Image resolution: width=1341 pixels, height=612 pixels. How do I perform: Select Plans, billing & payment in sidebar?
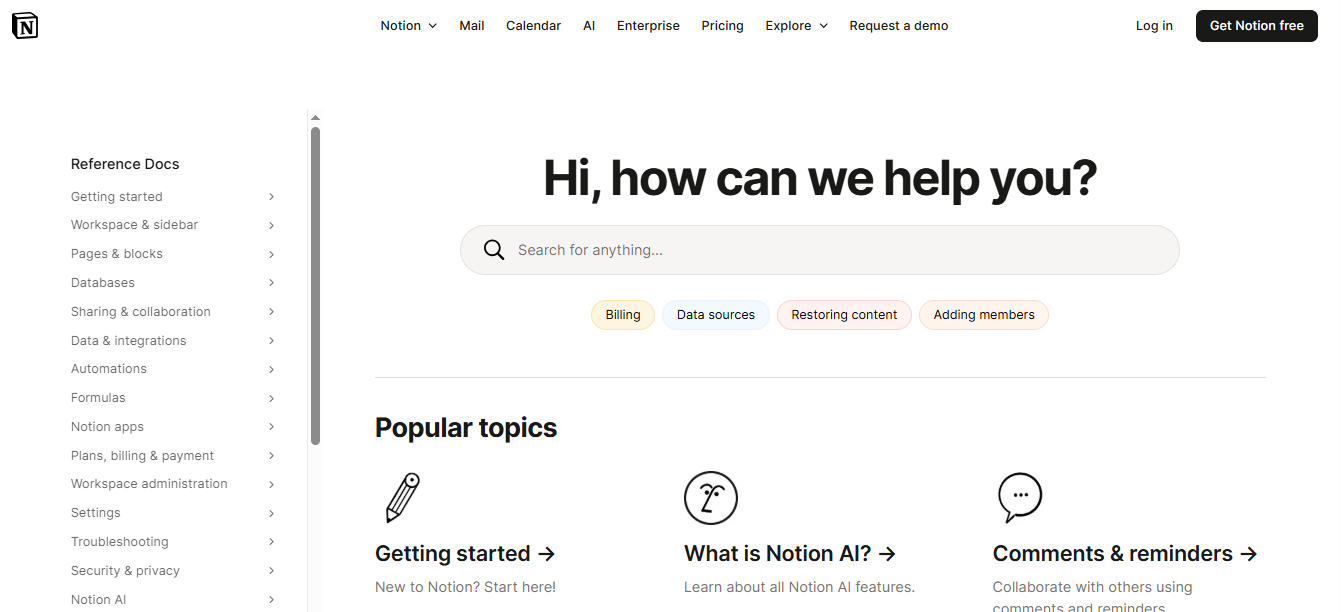143,456
